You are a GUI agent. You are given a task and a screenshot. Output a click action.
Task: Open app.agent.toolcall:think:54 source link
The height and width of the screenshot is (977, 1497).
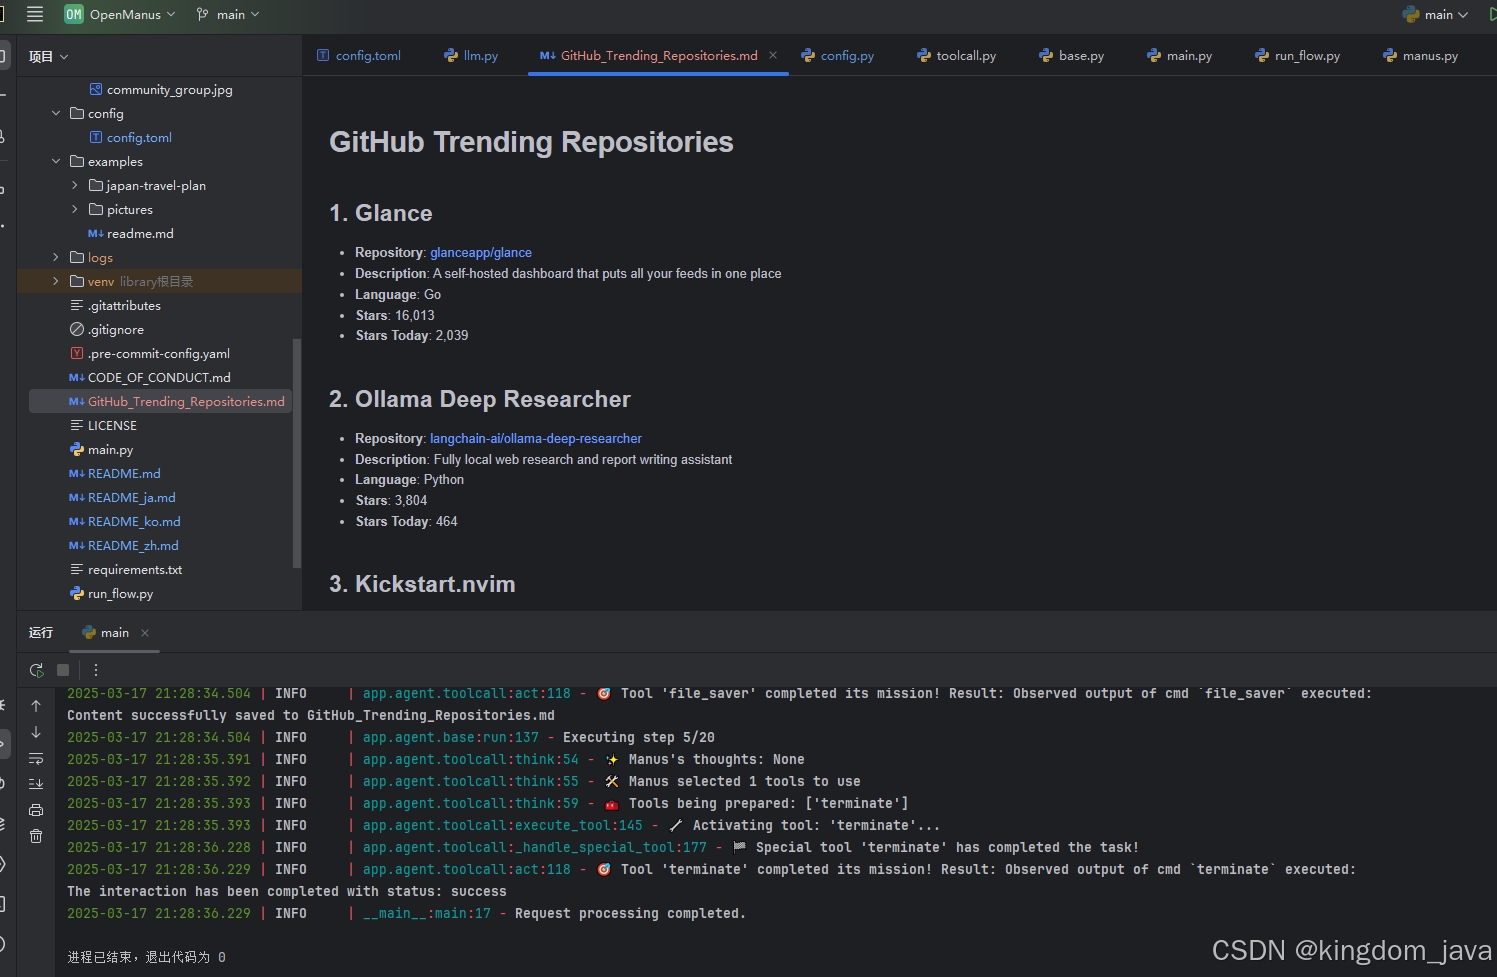click(x=471, y=760)
